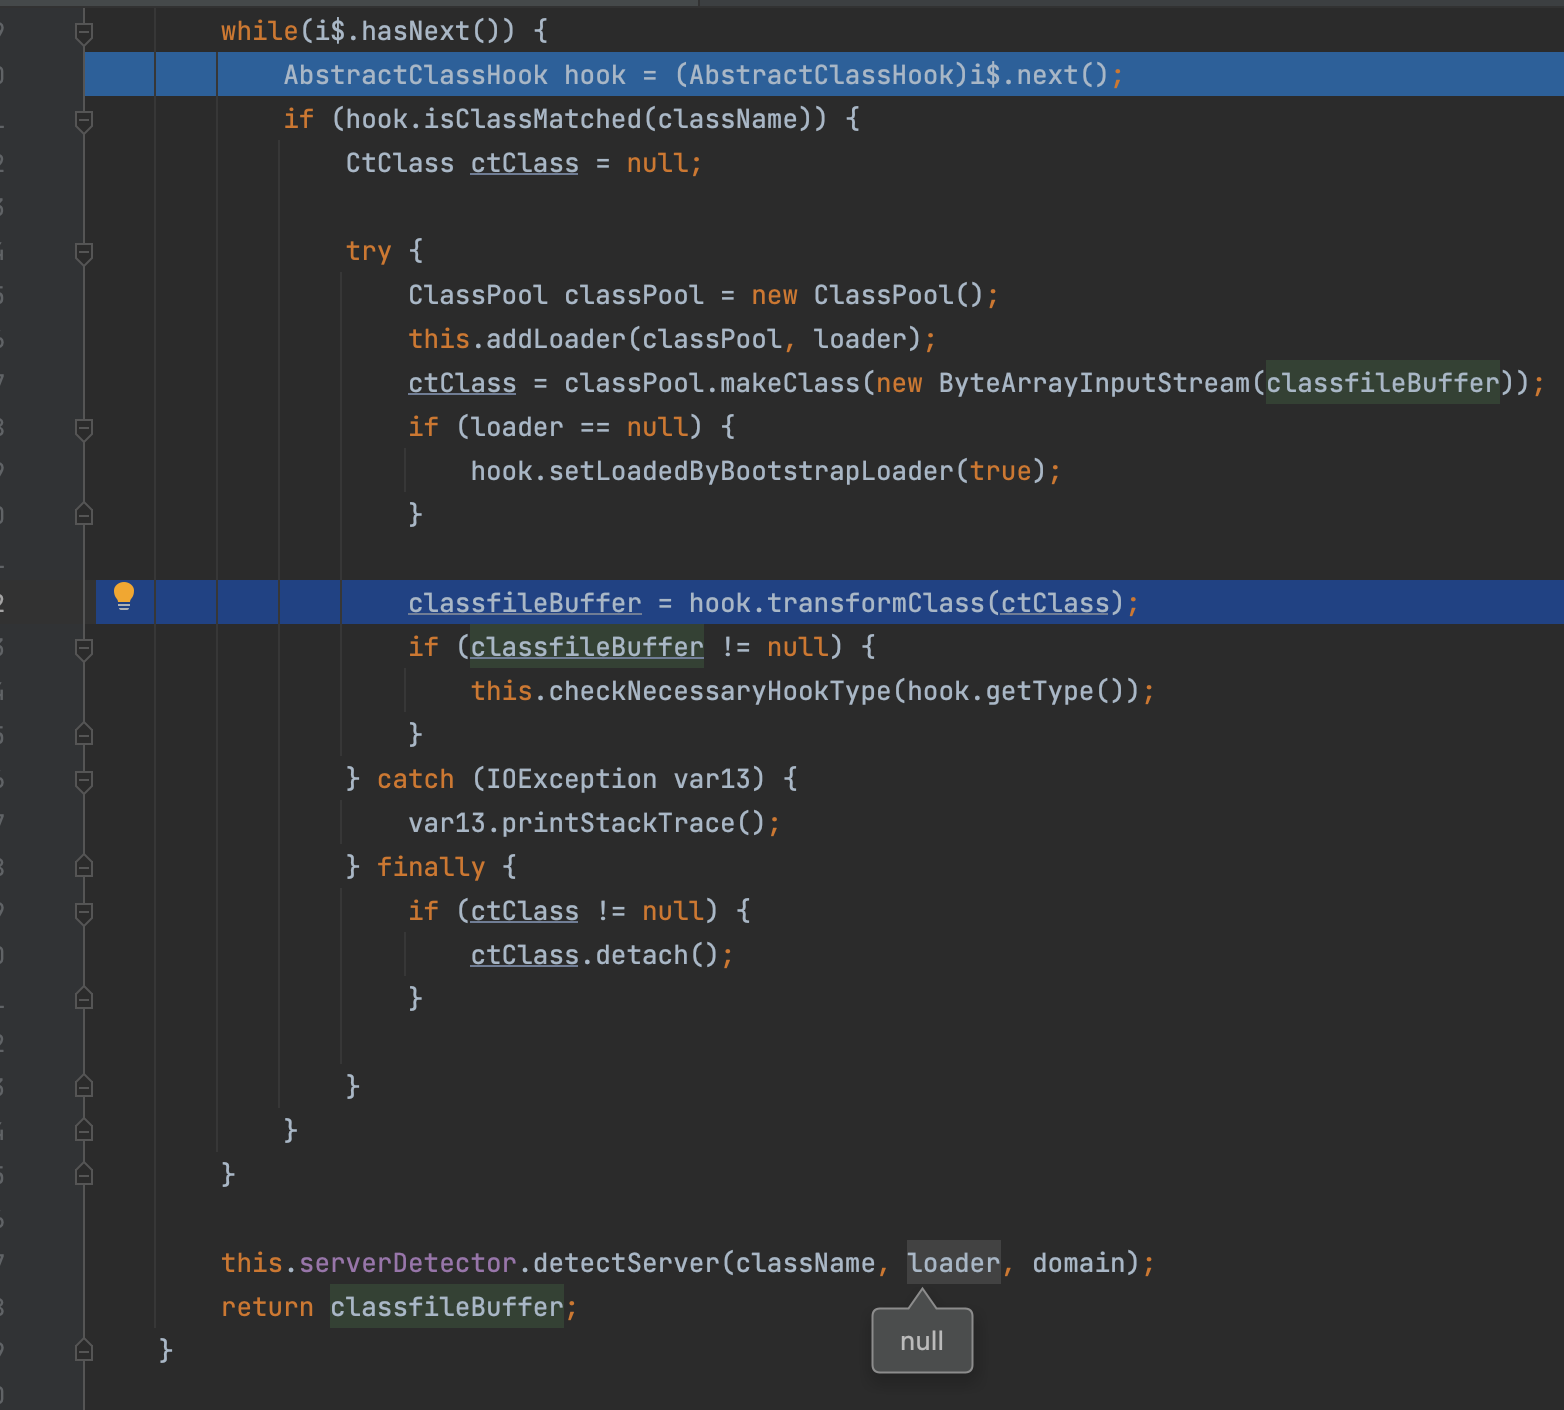This screenshot has width=1564, height=1410.
Task: Click the null value hint below loader
Action: (920, 1339)
